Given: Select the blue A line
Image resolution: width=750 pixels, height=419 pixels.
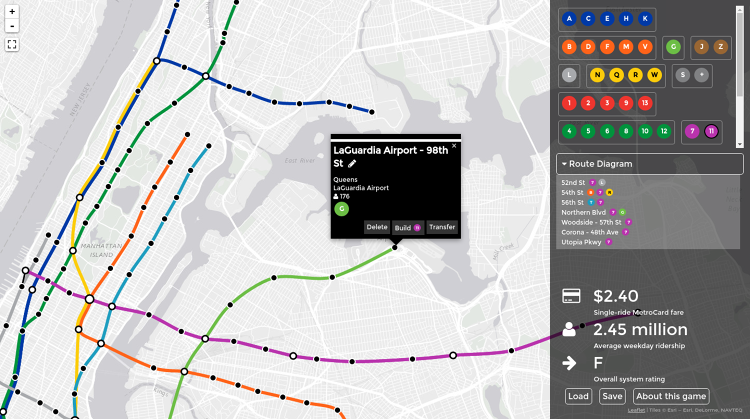Looking at the screenshot, I should [569, 19].
